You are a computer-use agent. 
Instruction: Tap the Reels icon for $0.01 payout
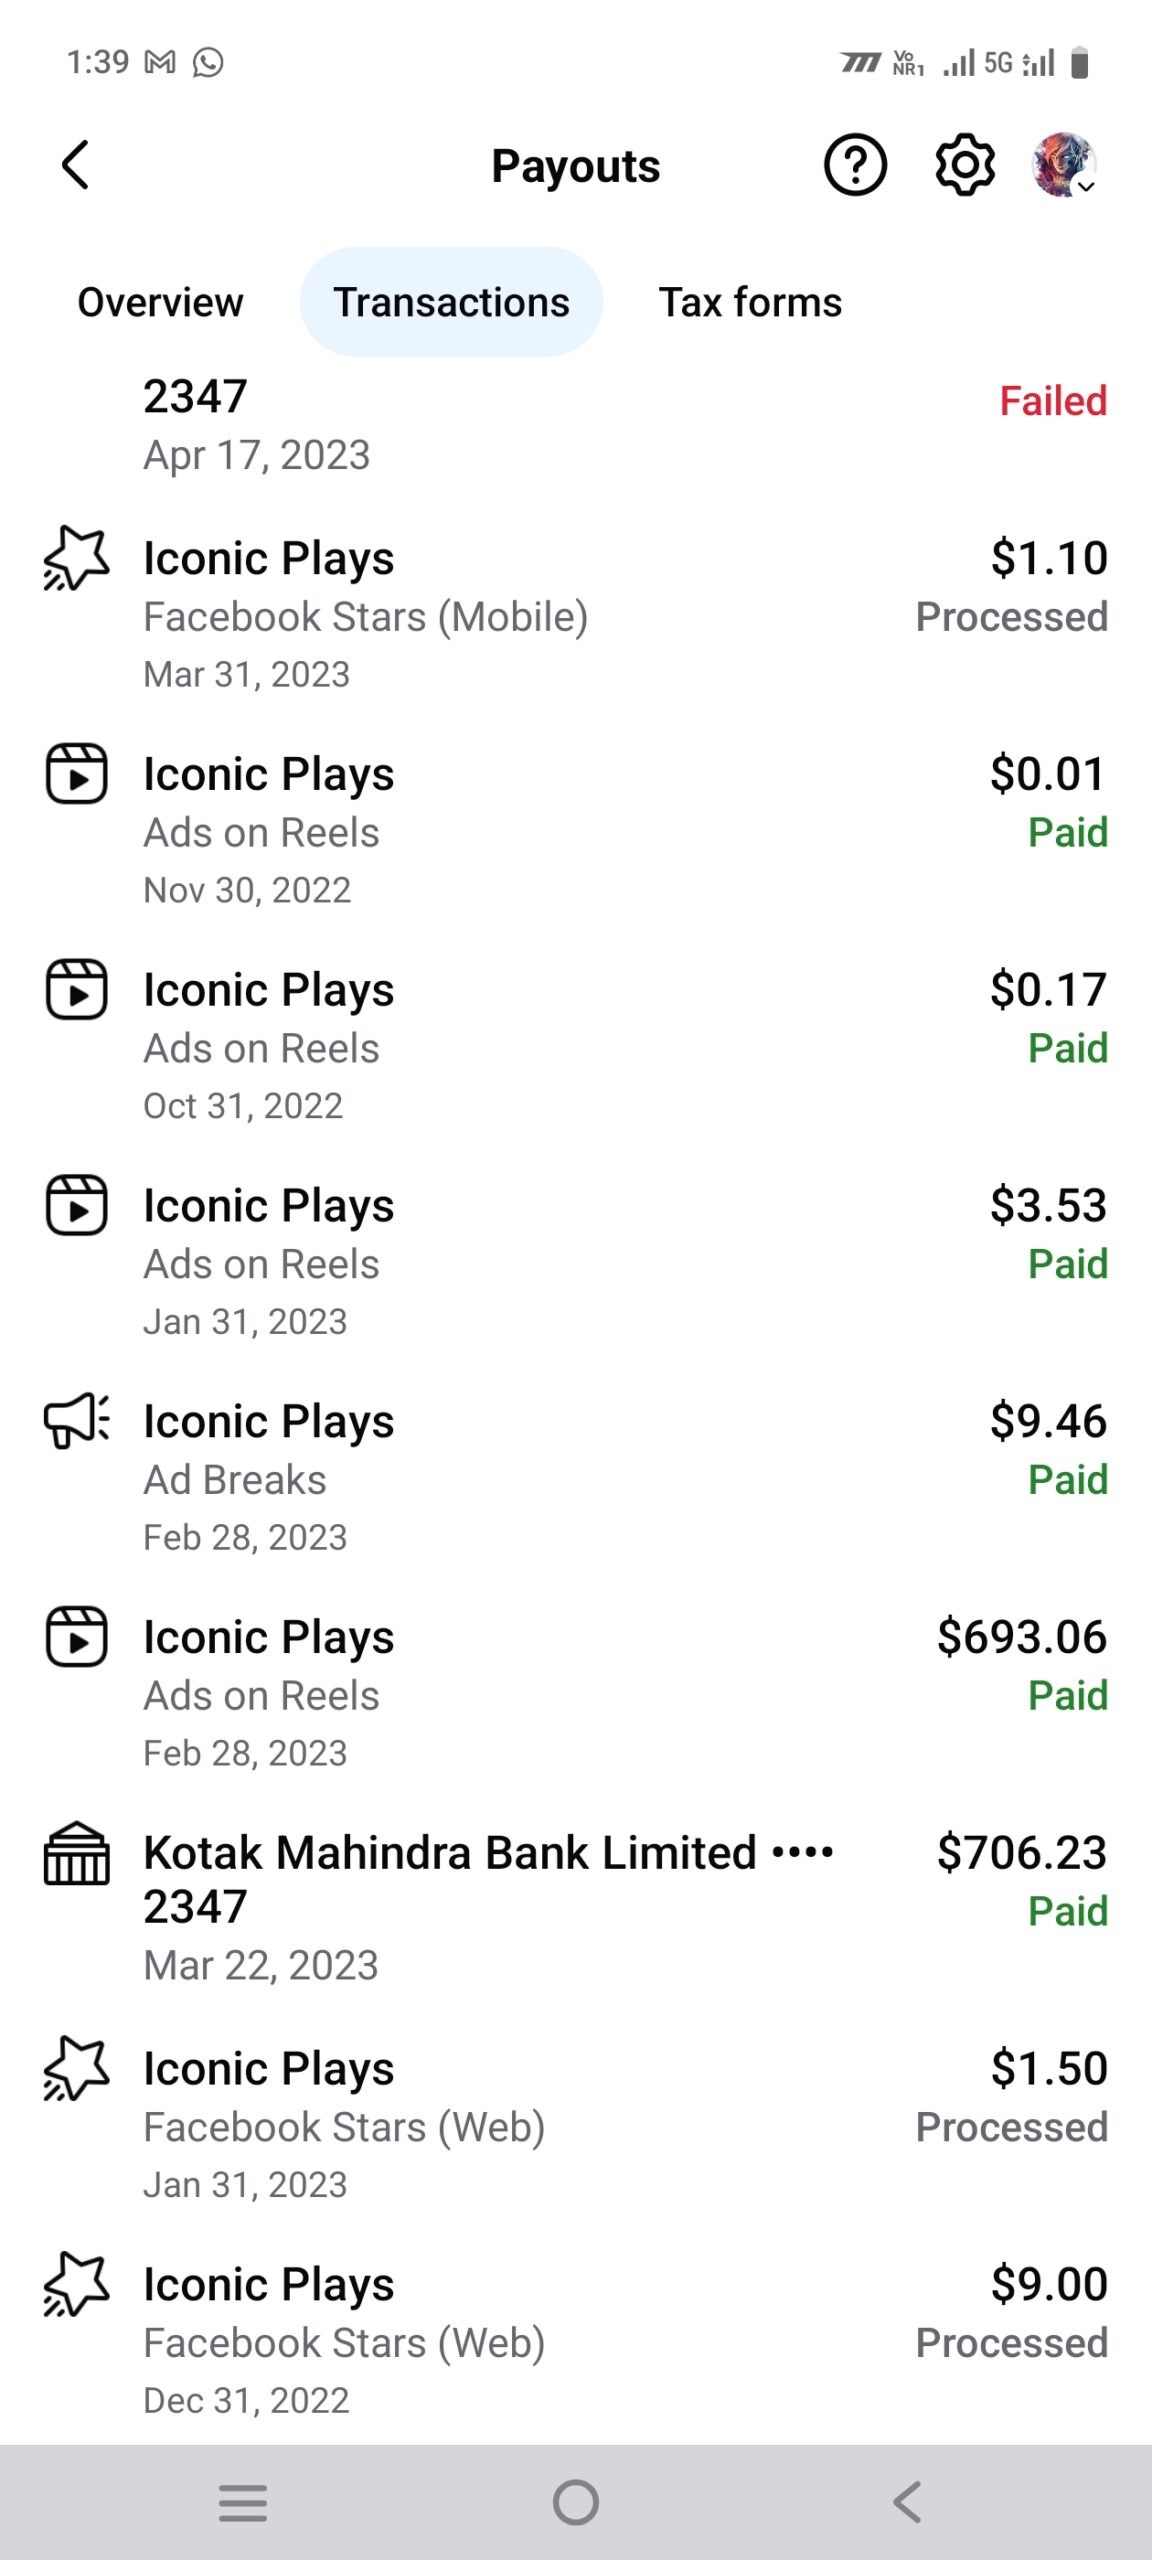76,774
